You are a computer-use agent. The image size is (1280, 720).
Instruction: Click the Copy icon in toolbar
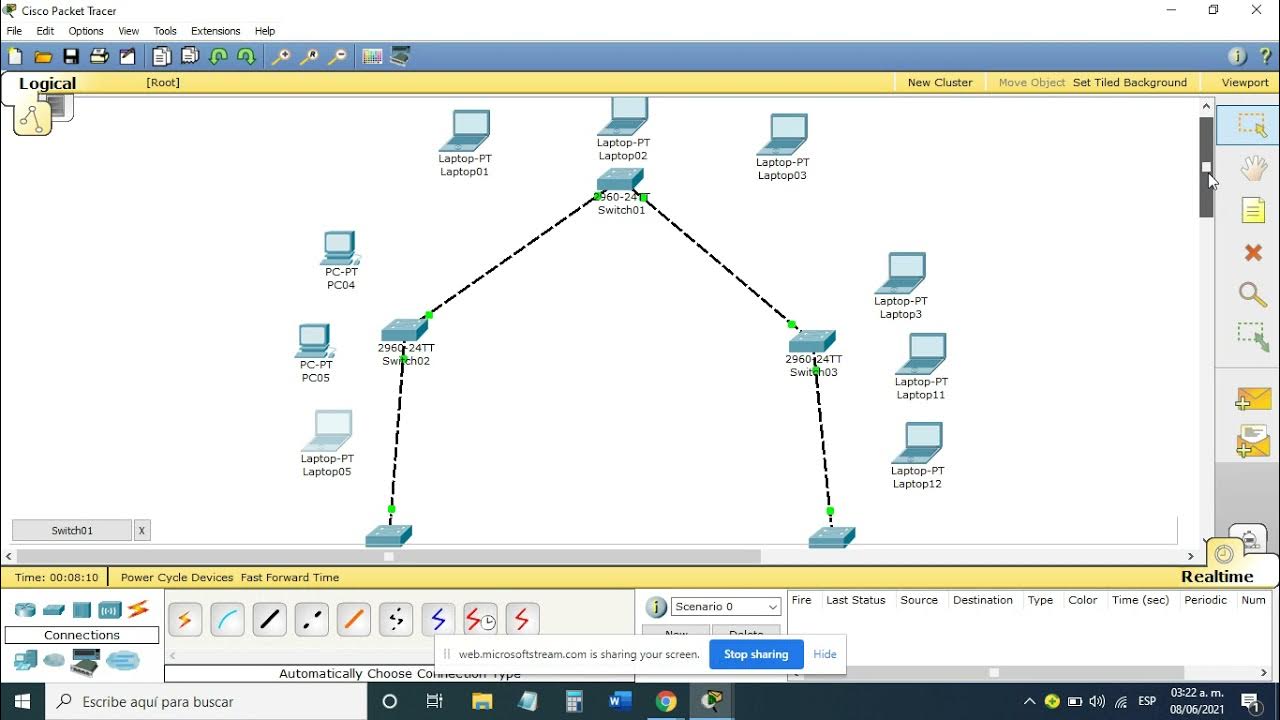tap(162, 57)
